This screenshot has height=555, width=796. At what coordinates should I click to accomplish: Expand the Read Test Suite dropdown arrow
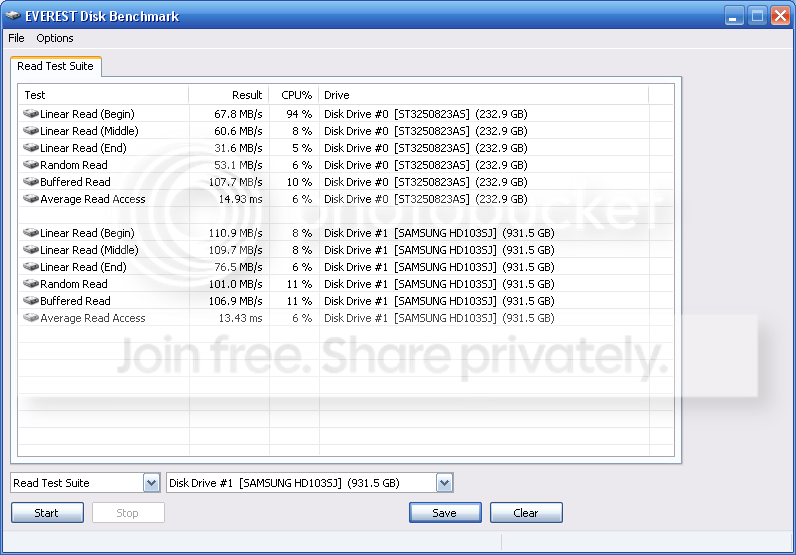[151, 482]
